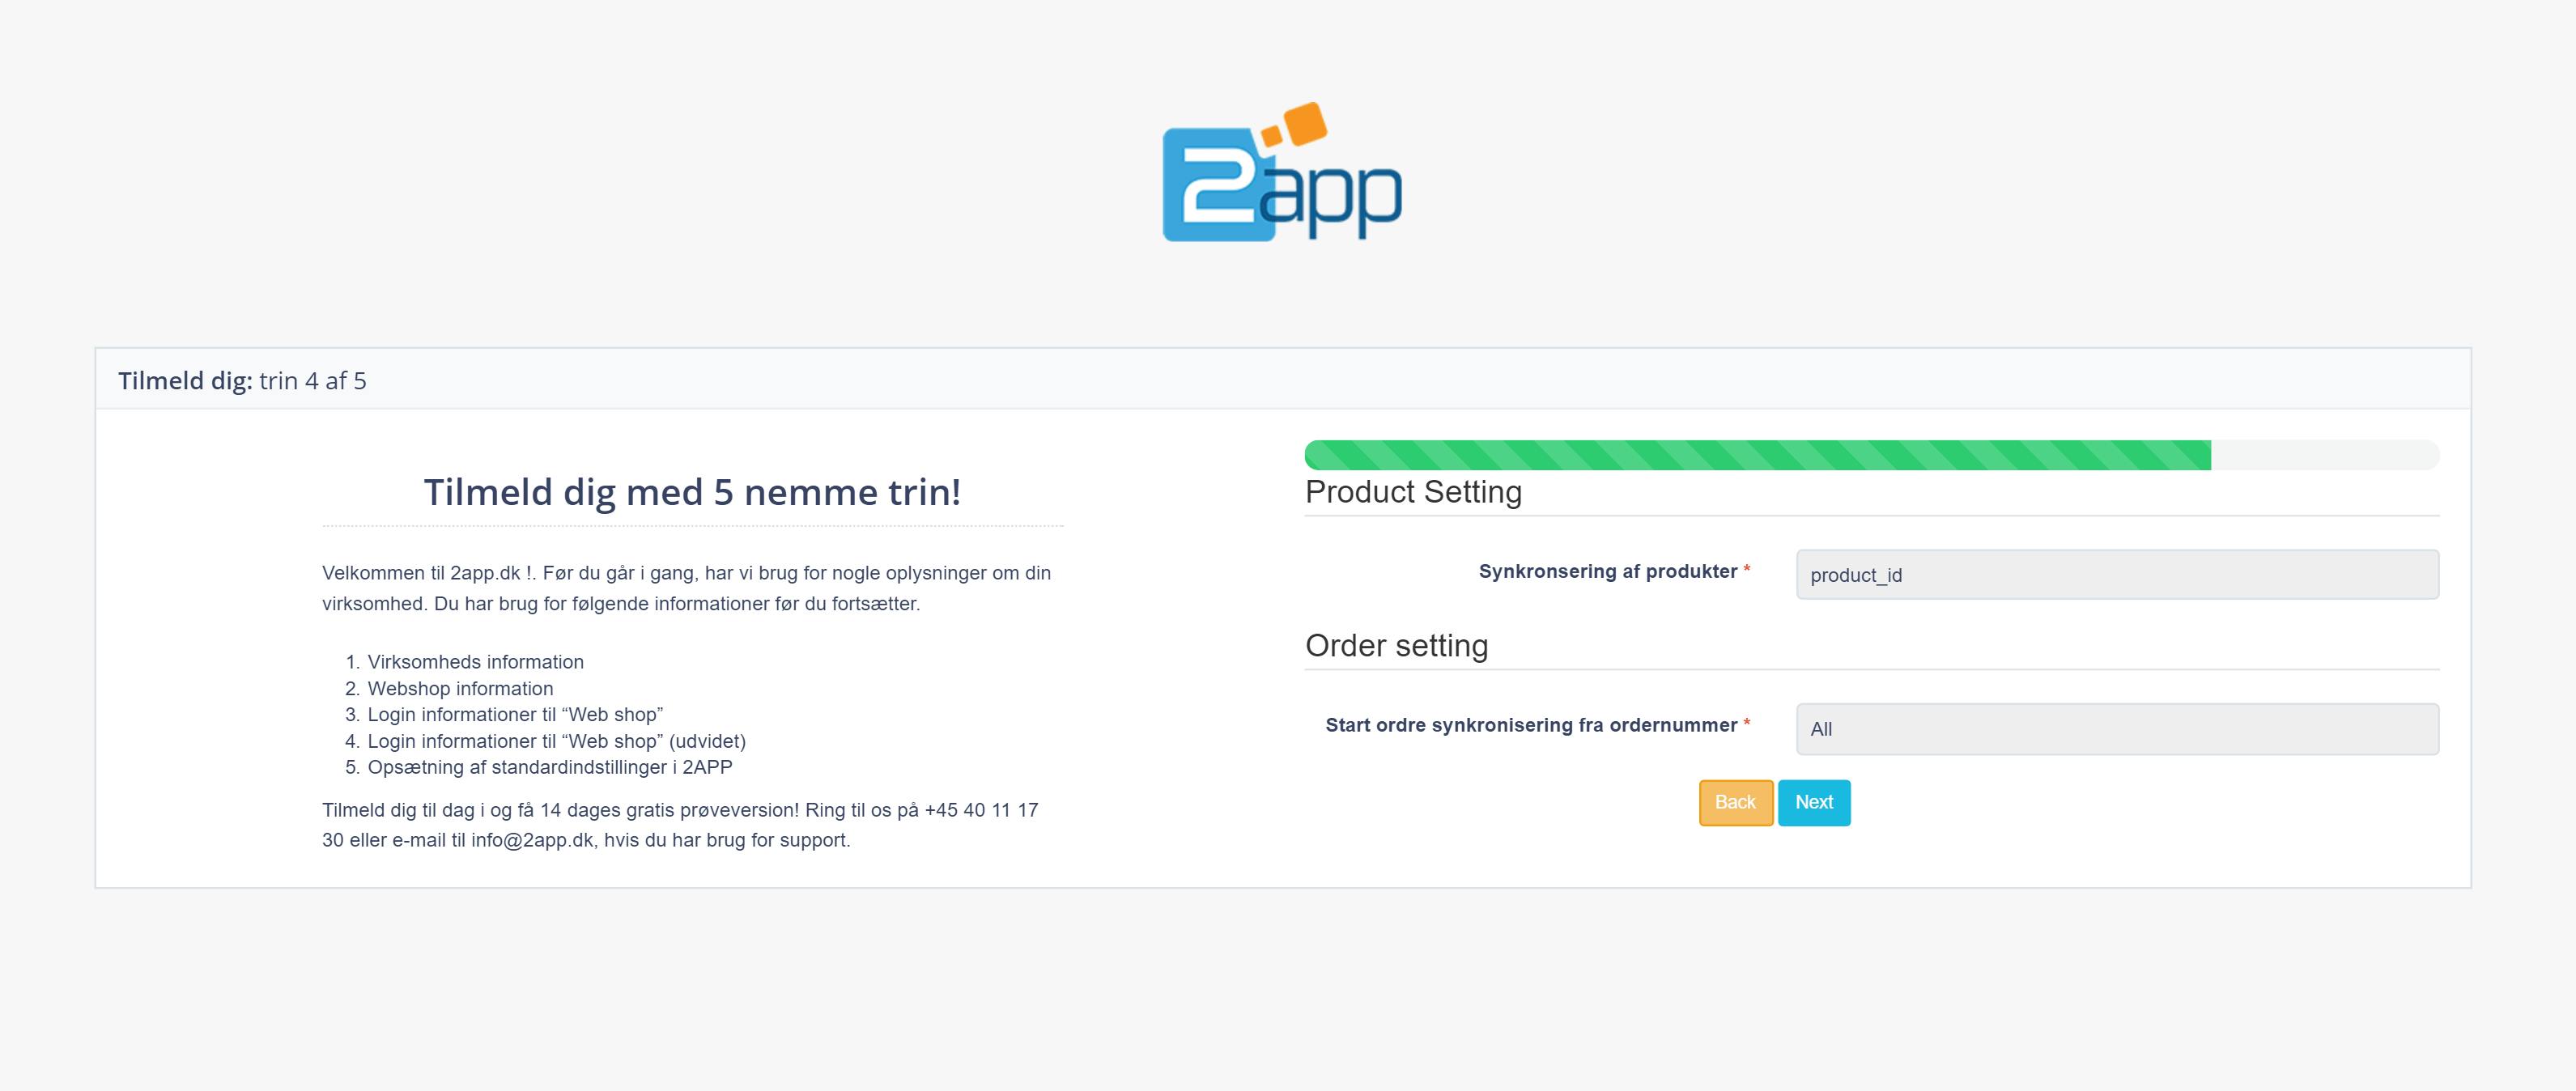Click the '2app.dk' text in welcome paragraph
The image size is (2576, 1091).
(485, 573)
